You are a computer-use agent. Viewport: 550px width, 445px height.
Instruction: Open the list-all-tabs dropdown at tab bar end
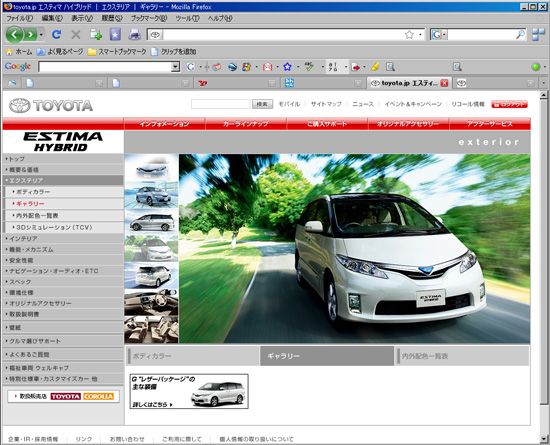tap(544, 83)
